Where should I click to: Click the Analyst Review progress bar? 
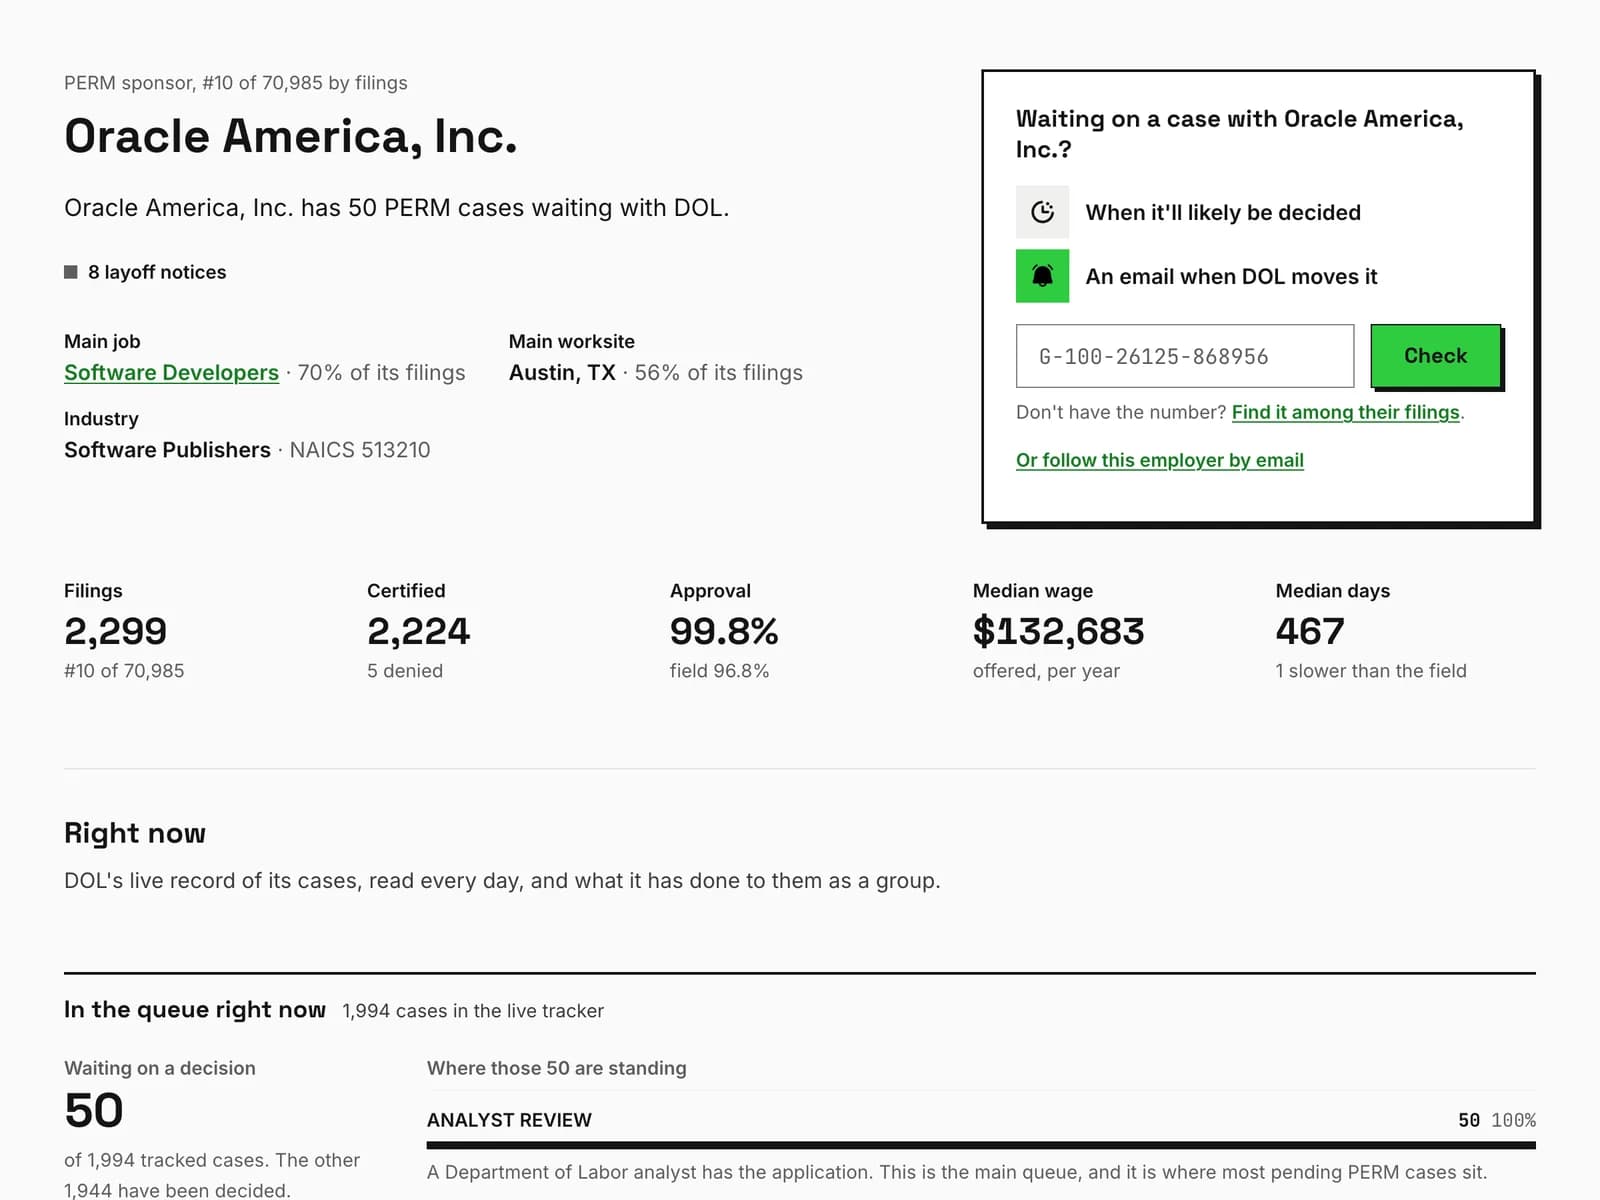click(x=981, y=1145)
